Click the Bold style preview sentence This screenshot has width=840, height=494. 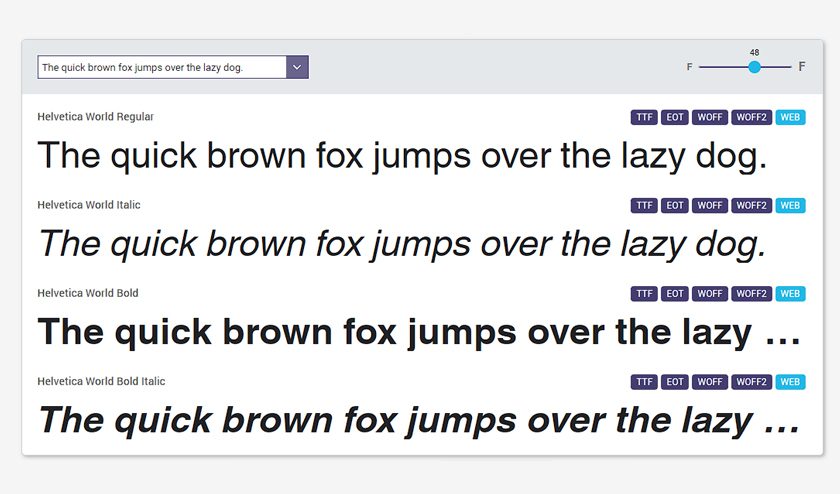click(x=419, y=332)
